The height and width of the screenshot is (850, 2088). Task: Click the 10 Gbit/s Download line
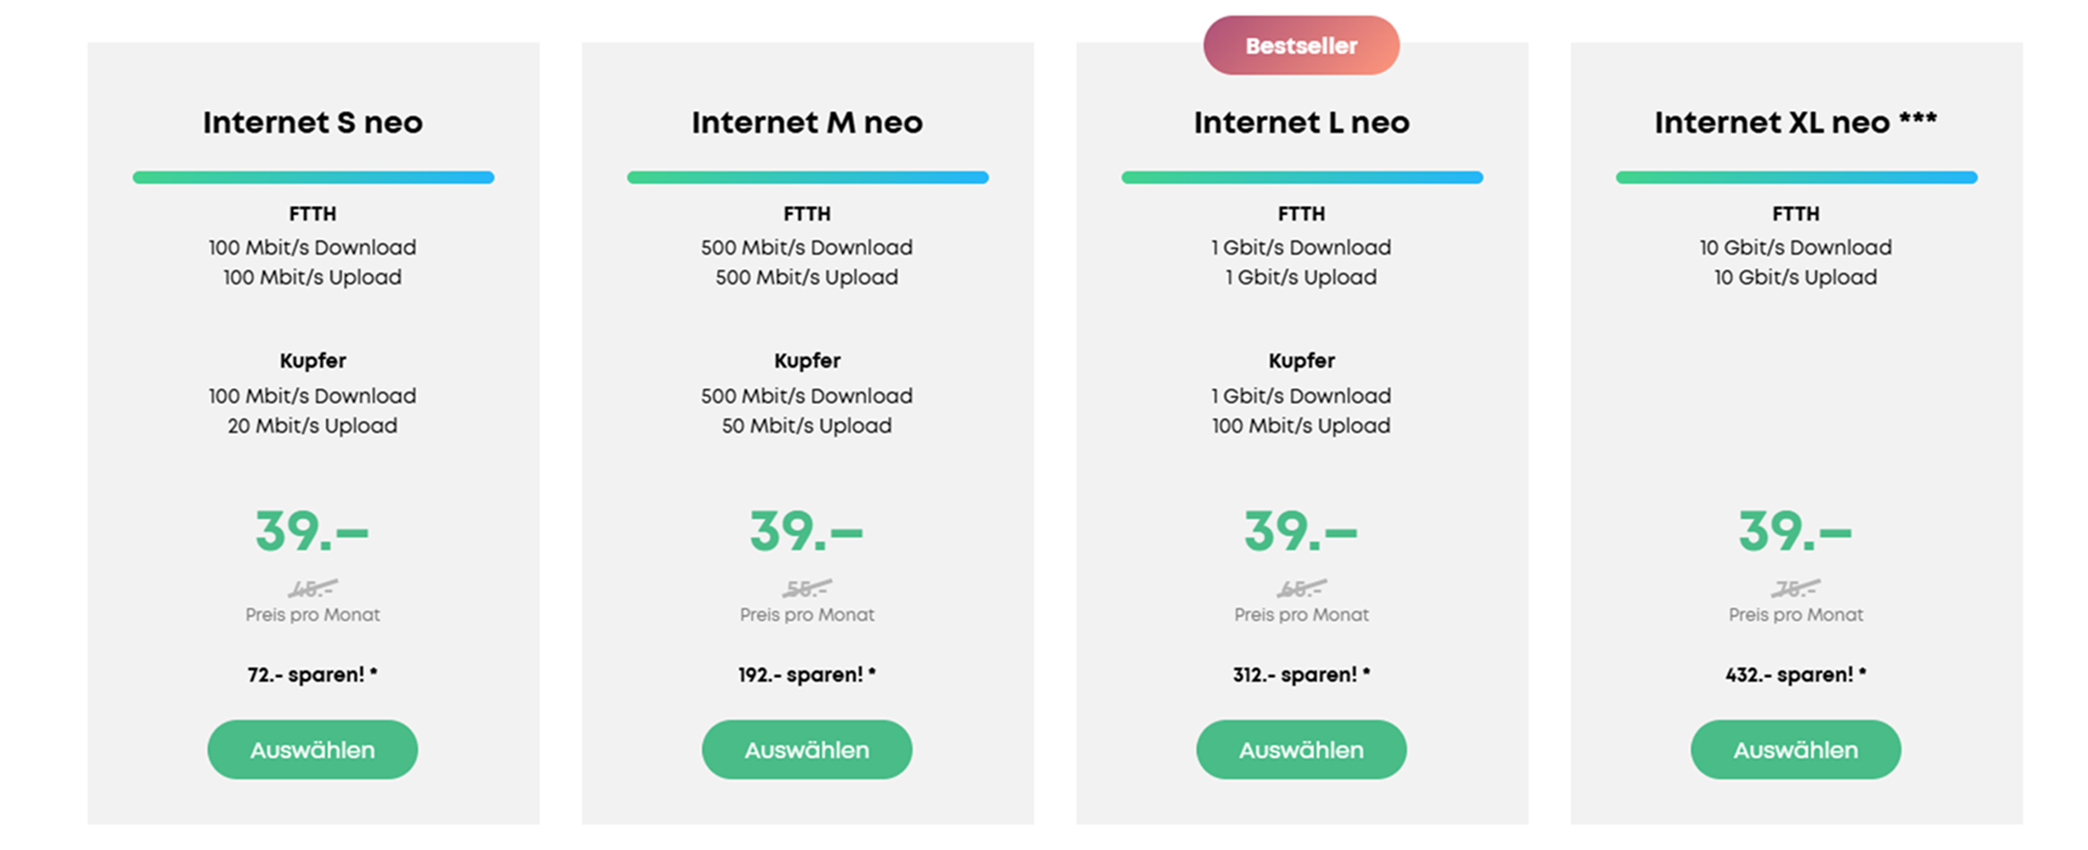coord(1795,248)
